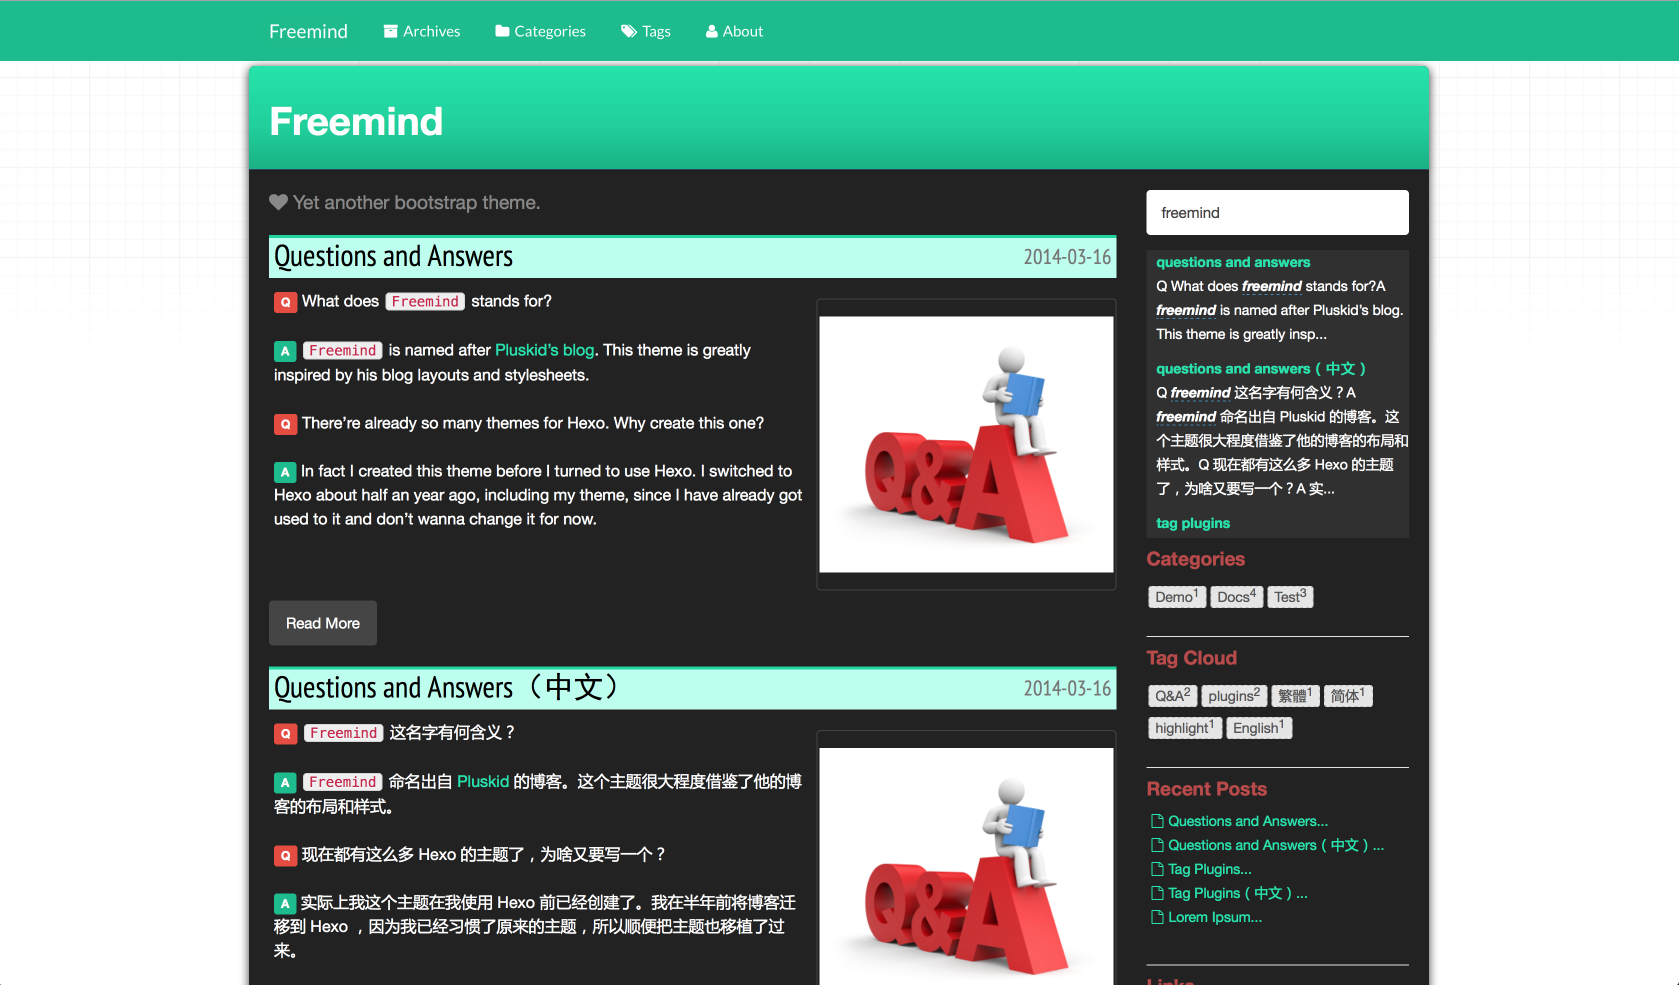Click file icon next to 'Tag Plugins...' recent post

(1157, 869)
